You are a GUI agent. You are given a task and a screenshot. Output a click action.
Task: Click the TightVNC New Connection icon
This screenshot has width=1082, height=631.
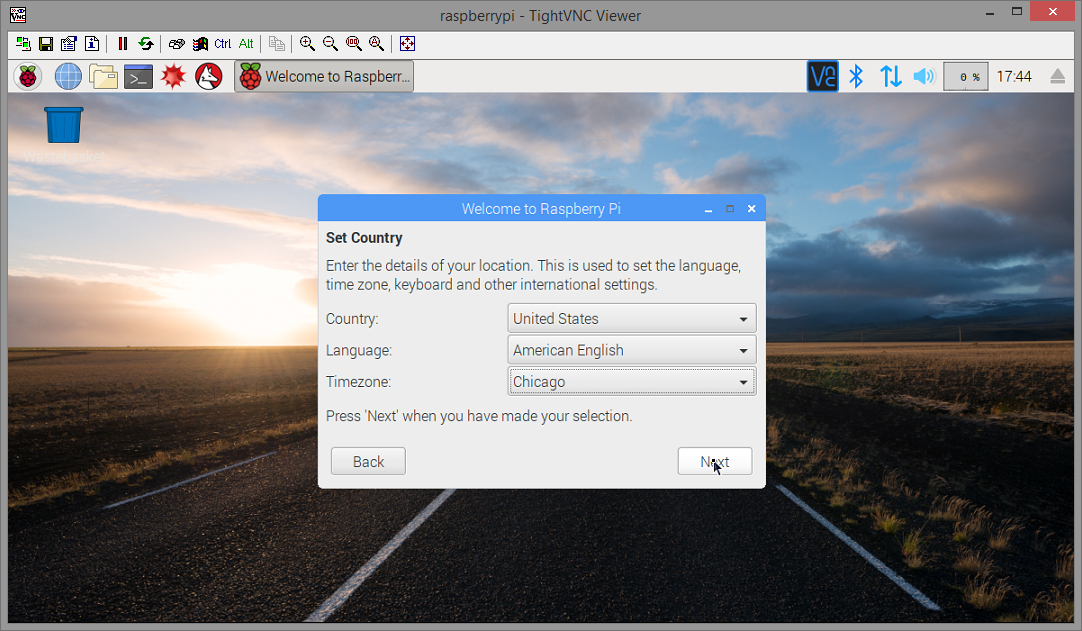[x=23, y=44]
